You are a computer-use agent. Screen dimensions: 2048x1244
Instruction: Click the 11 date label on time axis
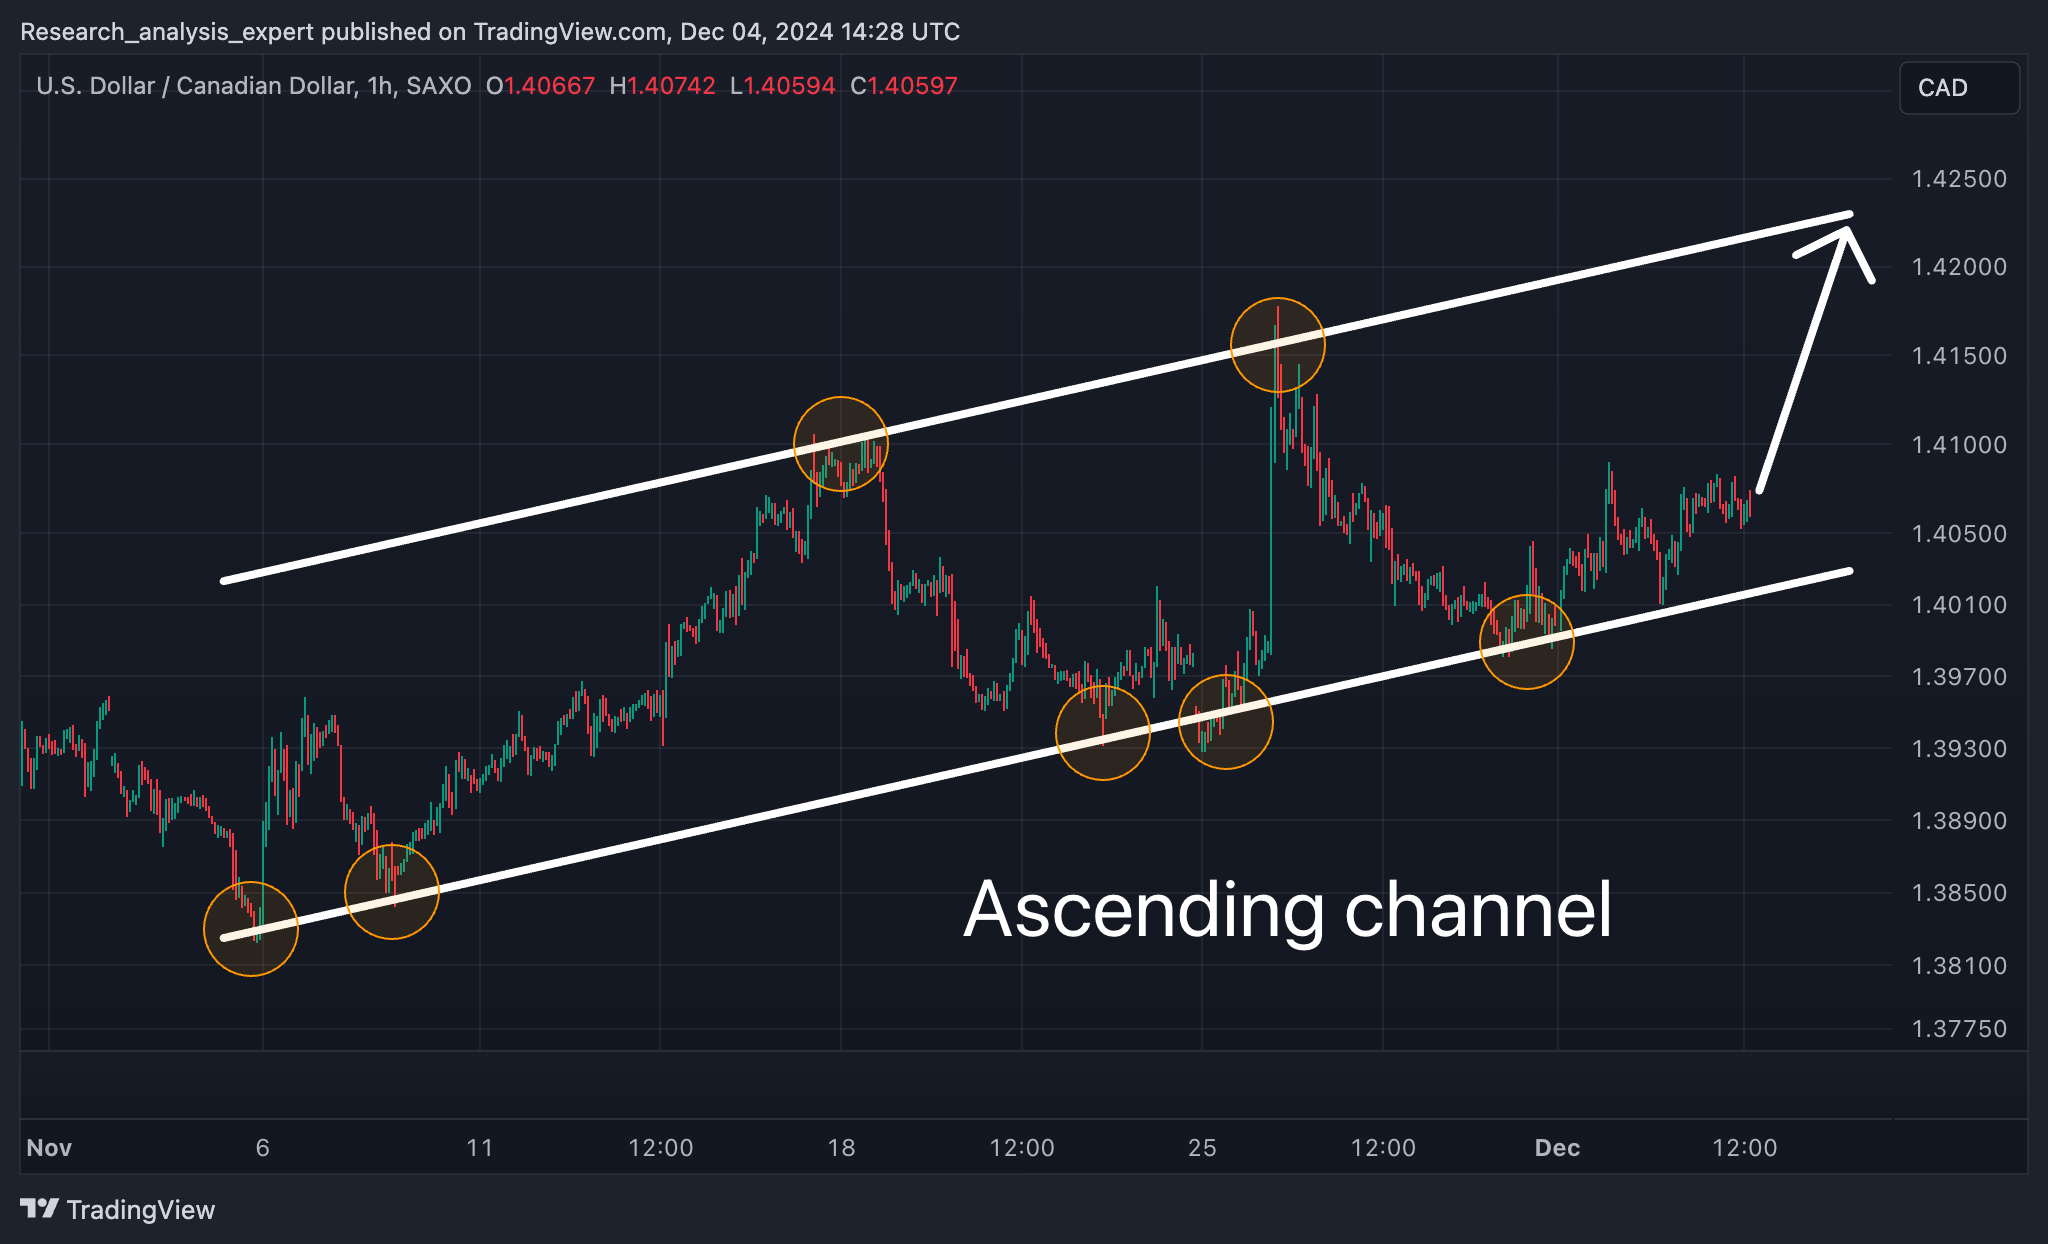click(480, 1148)
